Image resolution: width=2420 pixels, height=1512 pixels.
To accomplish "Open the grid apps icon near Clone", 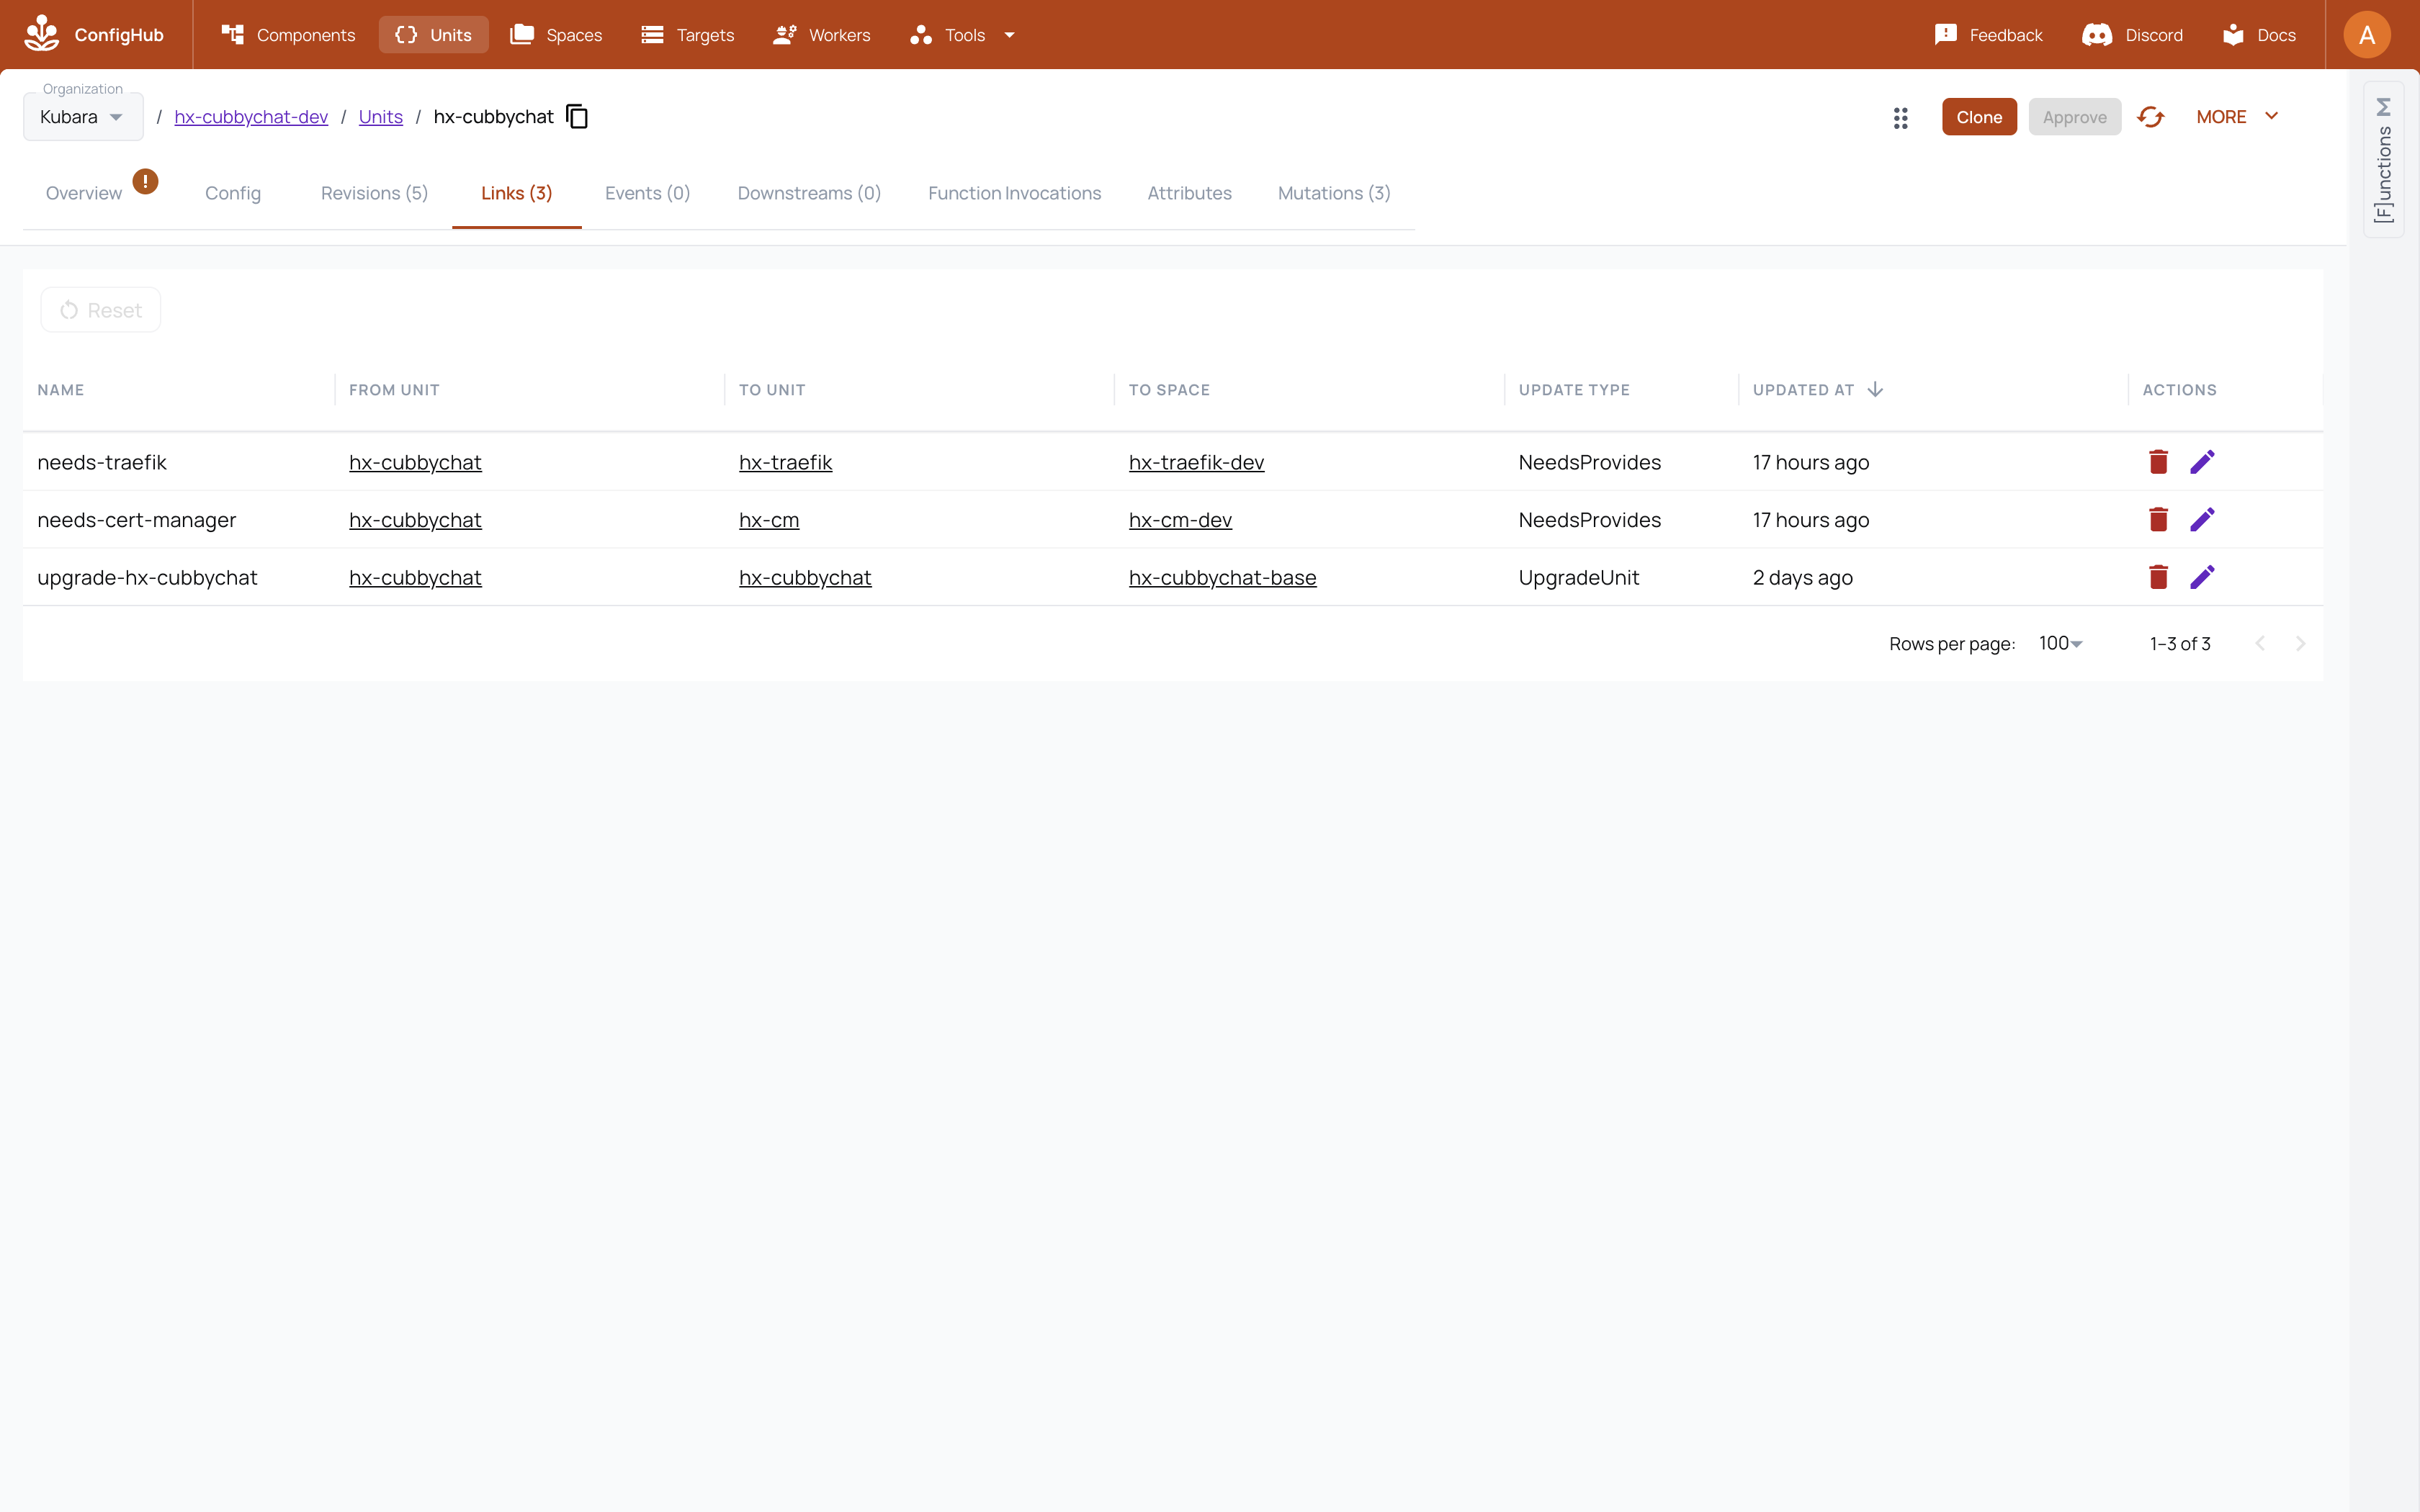I will tap(1901, 118).
